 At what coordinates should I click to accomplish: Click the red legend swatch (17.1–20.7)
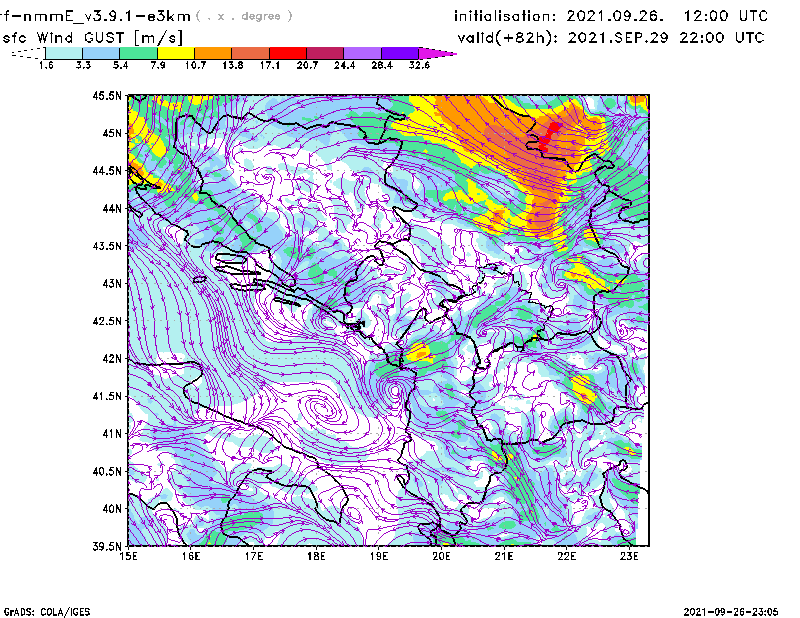(x=288, y=53)
